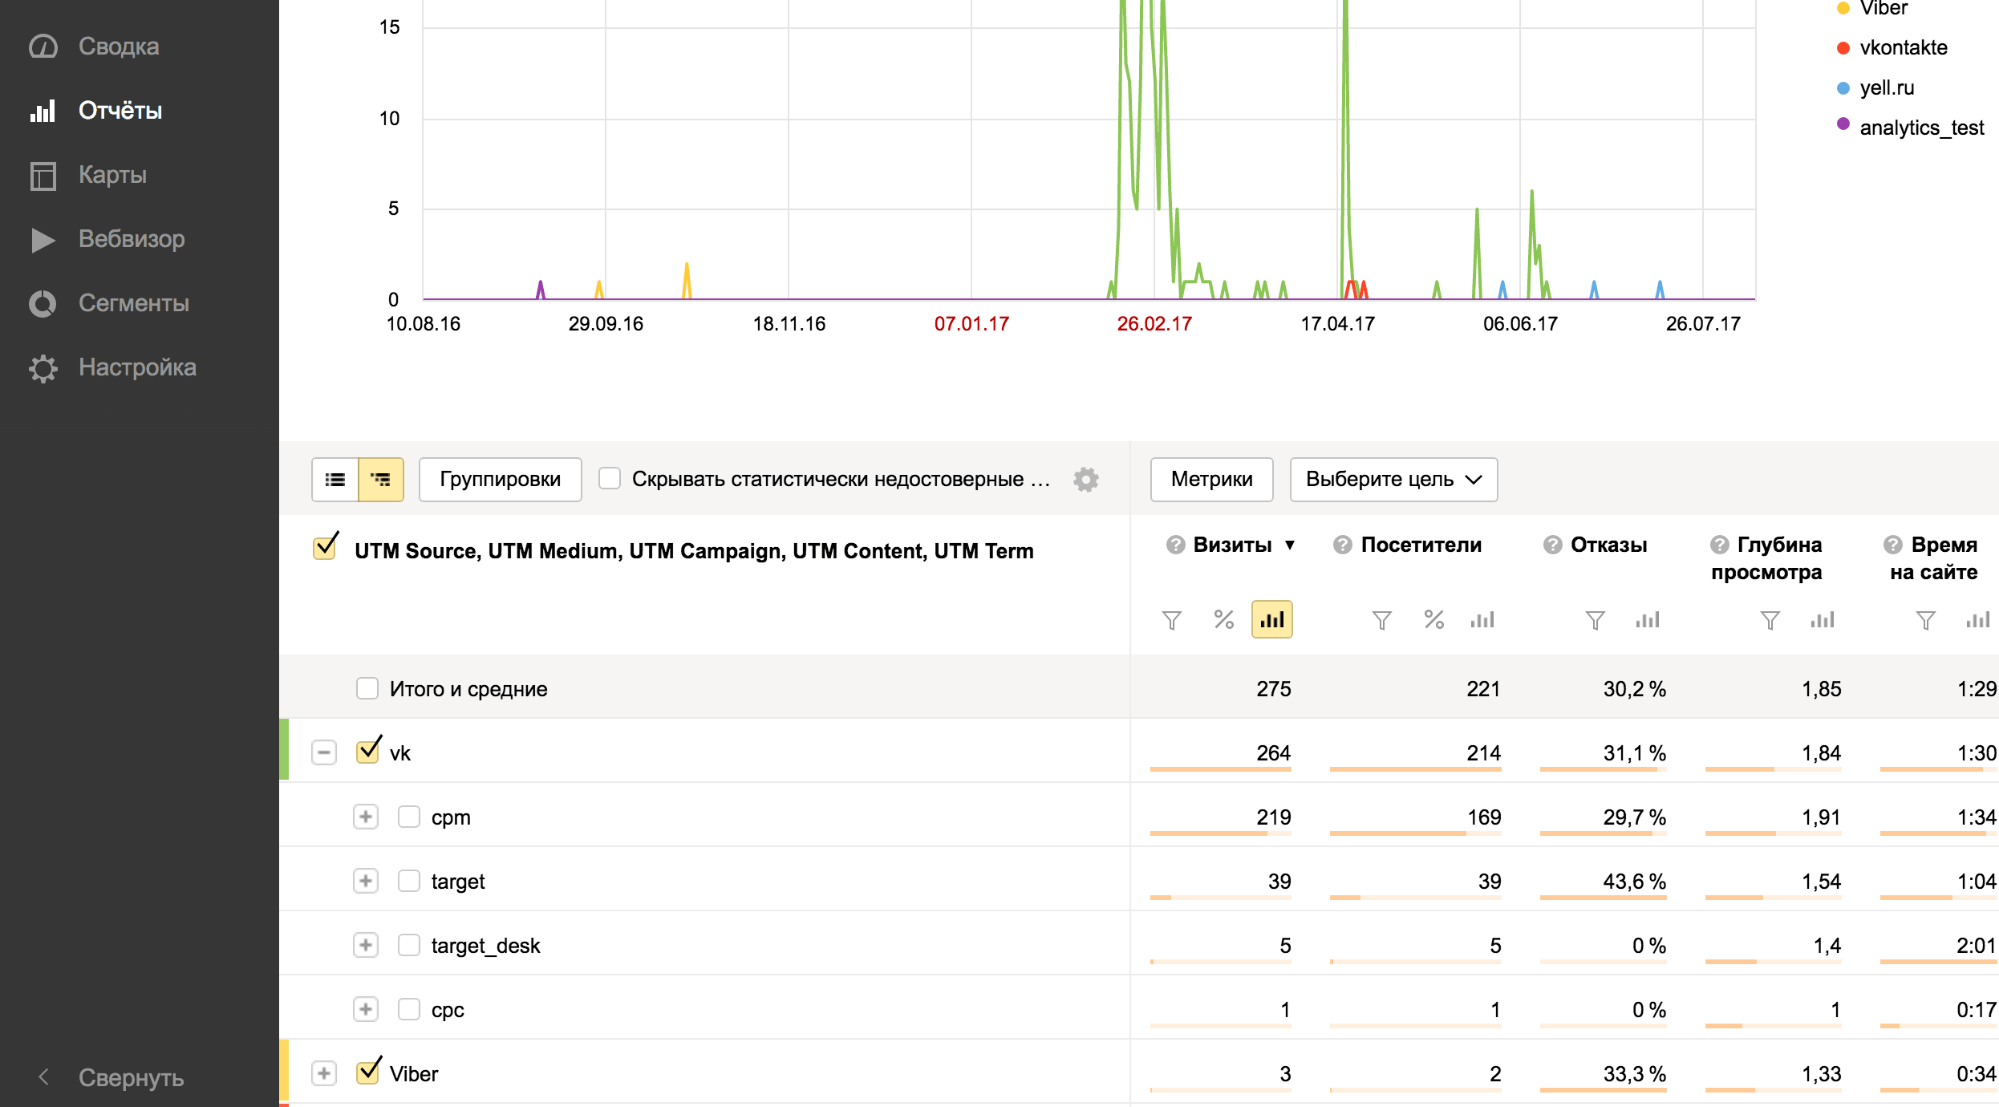This screenshot has height=1107, width=1999.
Task: Click highlighted bar chart icon under Визиты
Action: [1272, 620]
